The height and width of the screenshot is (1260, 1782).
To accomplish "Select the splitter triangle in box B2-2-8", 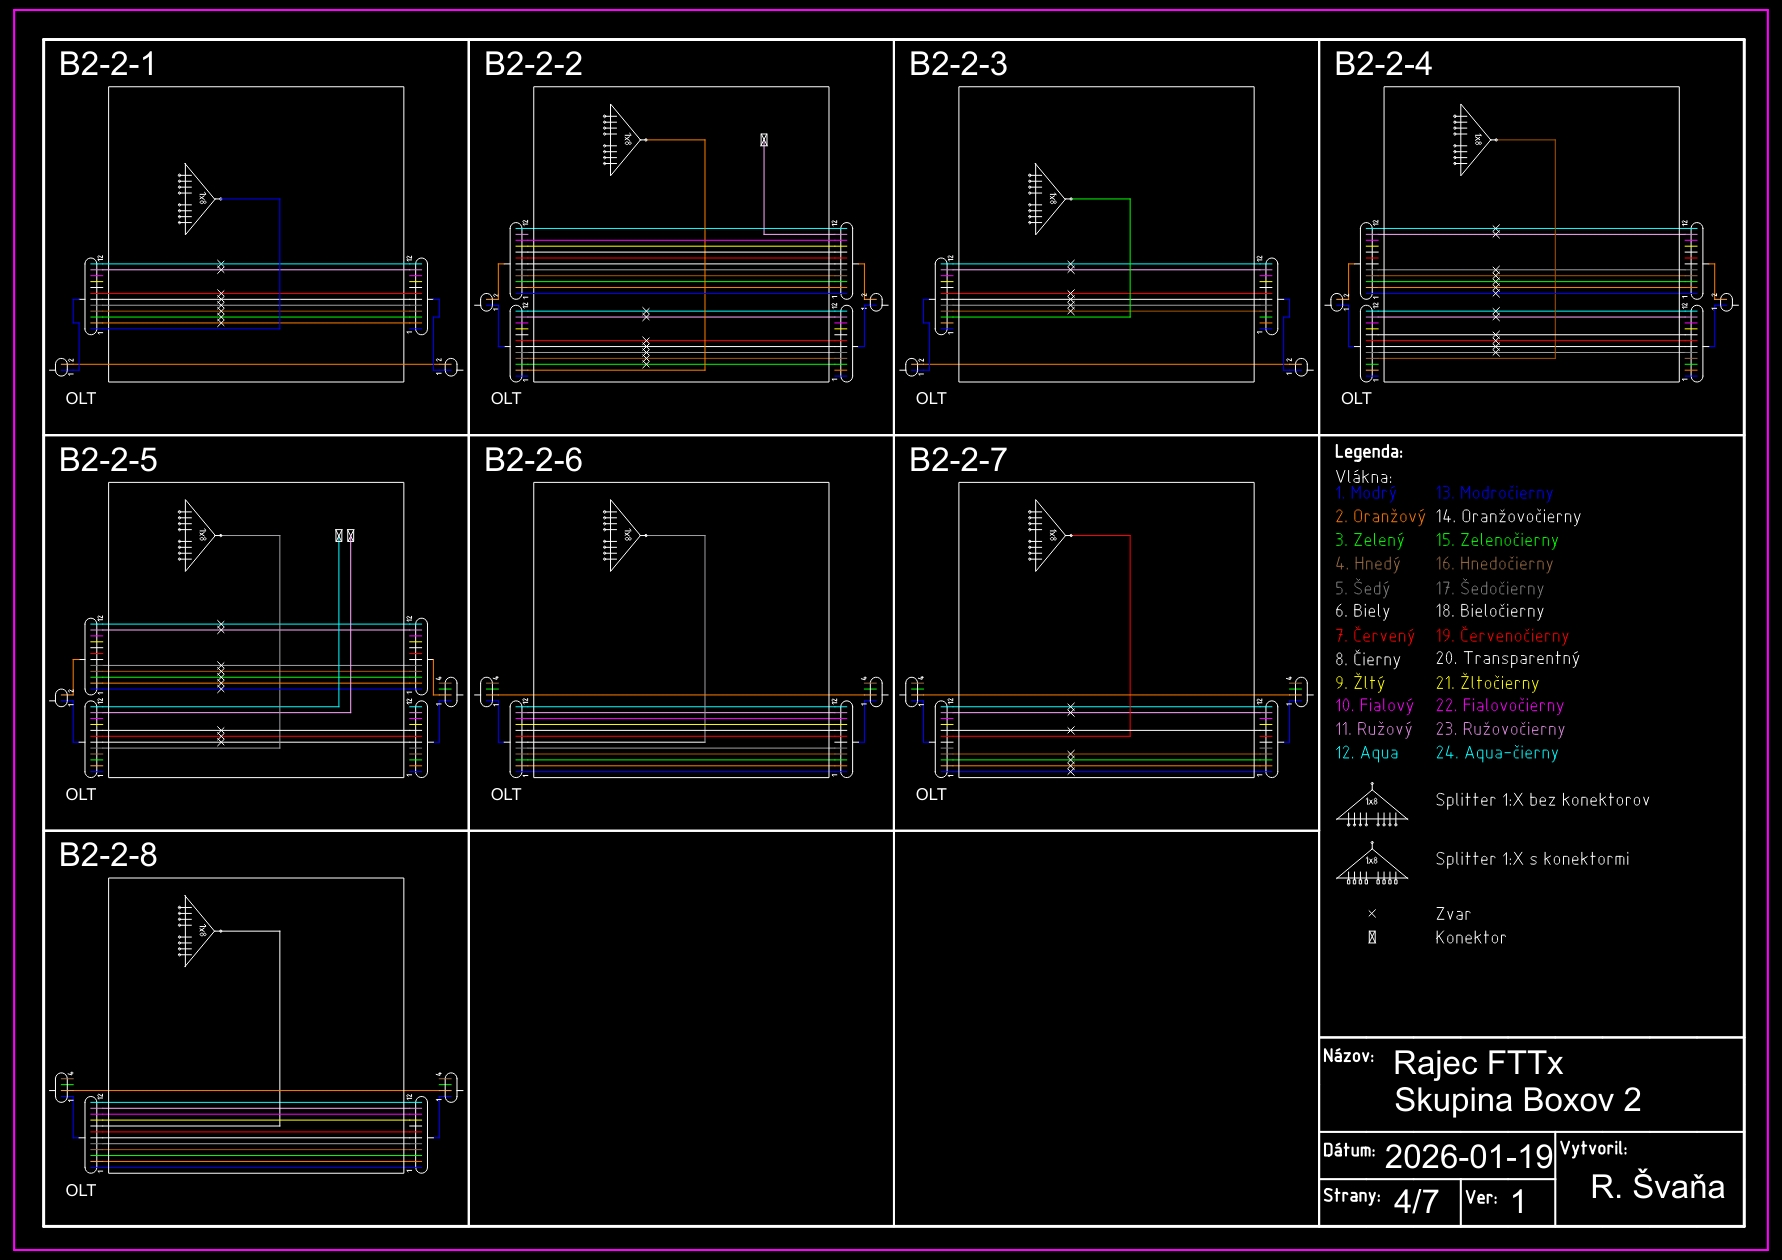I will (x=198, y=931).
